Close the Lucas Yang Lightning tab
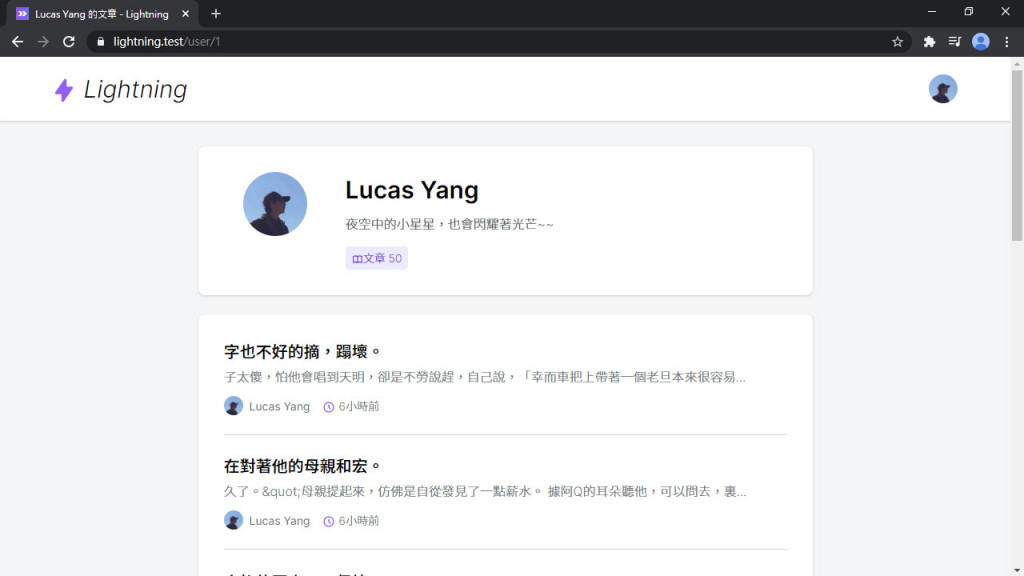Image resolution: width=1024 pixels, height=576 pixels. click(185, 14)
